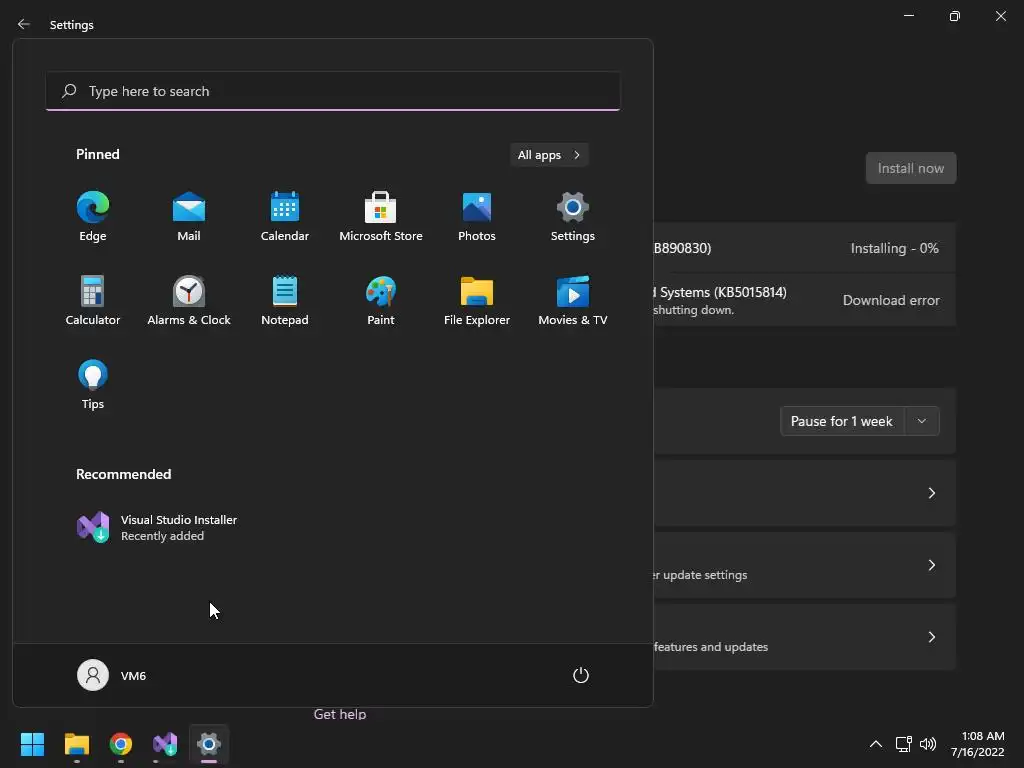Open recommended Visual Studio Installer
Viewport: 1024px width, 768px height.
157,527
